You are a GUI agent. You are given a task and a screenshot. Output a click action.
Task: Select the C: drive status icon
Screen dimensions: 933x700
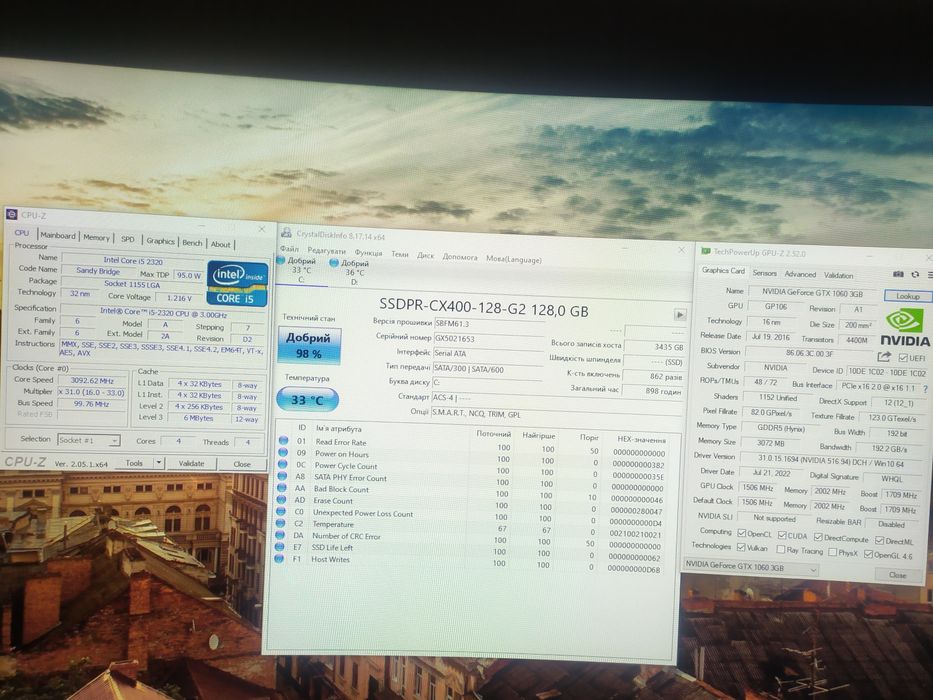281,260
